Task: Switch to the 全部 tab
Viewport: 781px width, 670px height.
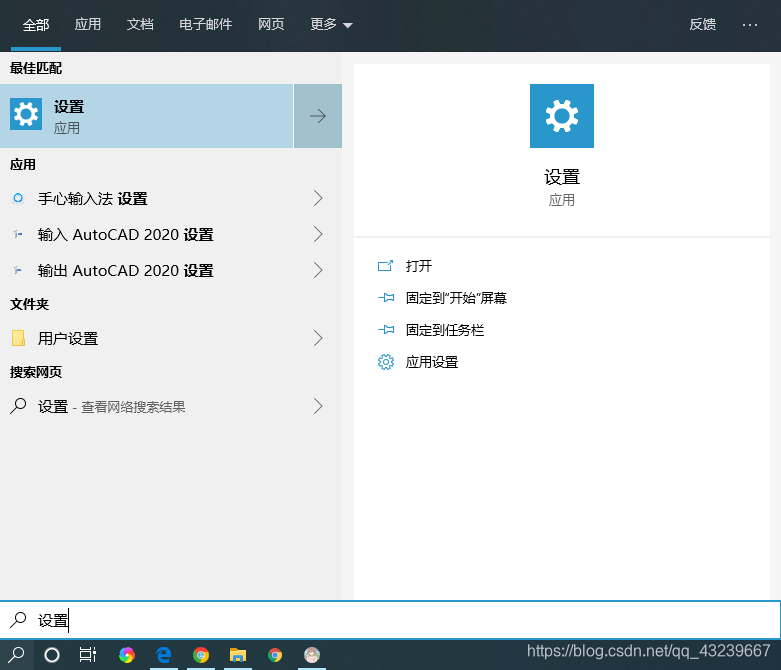Action: click(x=36, y=25)
